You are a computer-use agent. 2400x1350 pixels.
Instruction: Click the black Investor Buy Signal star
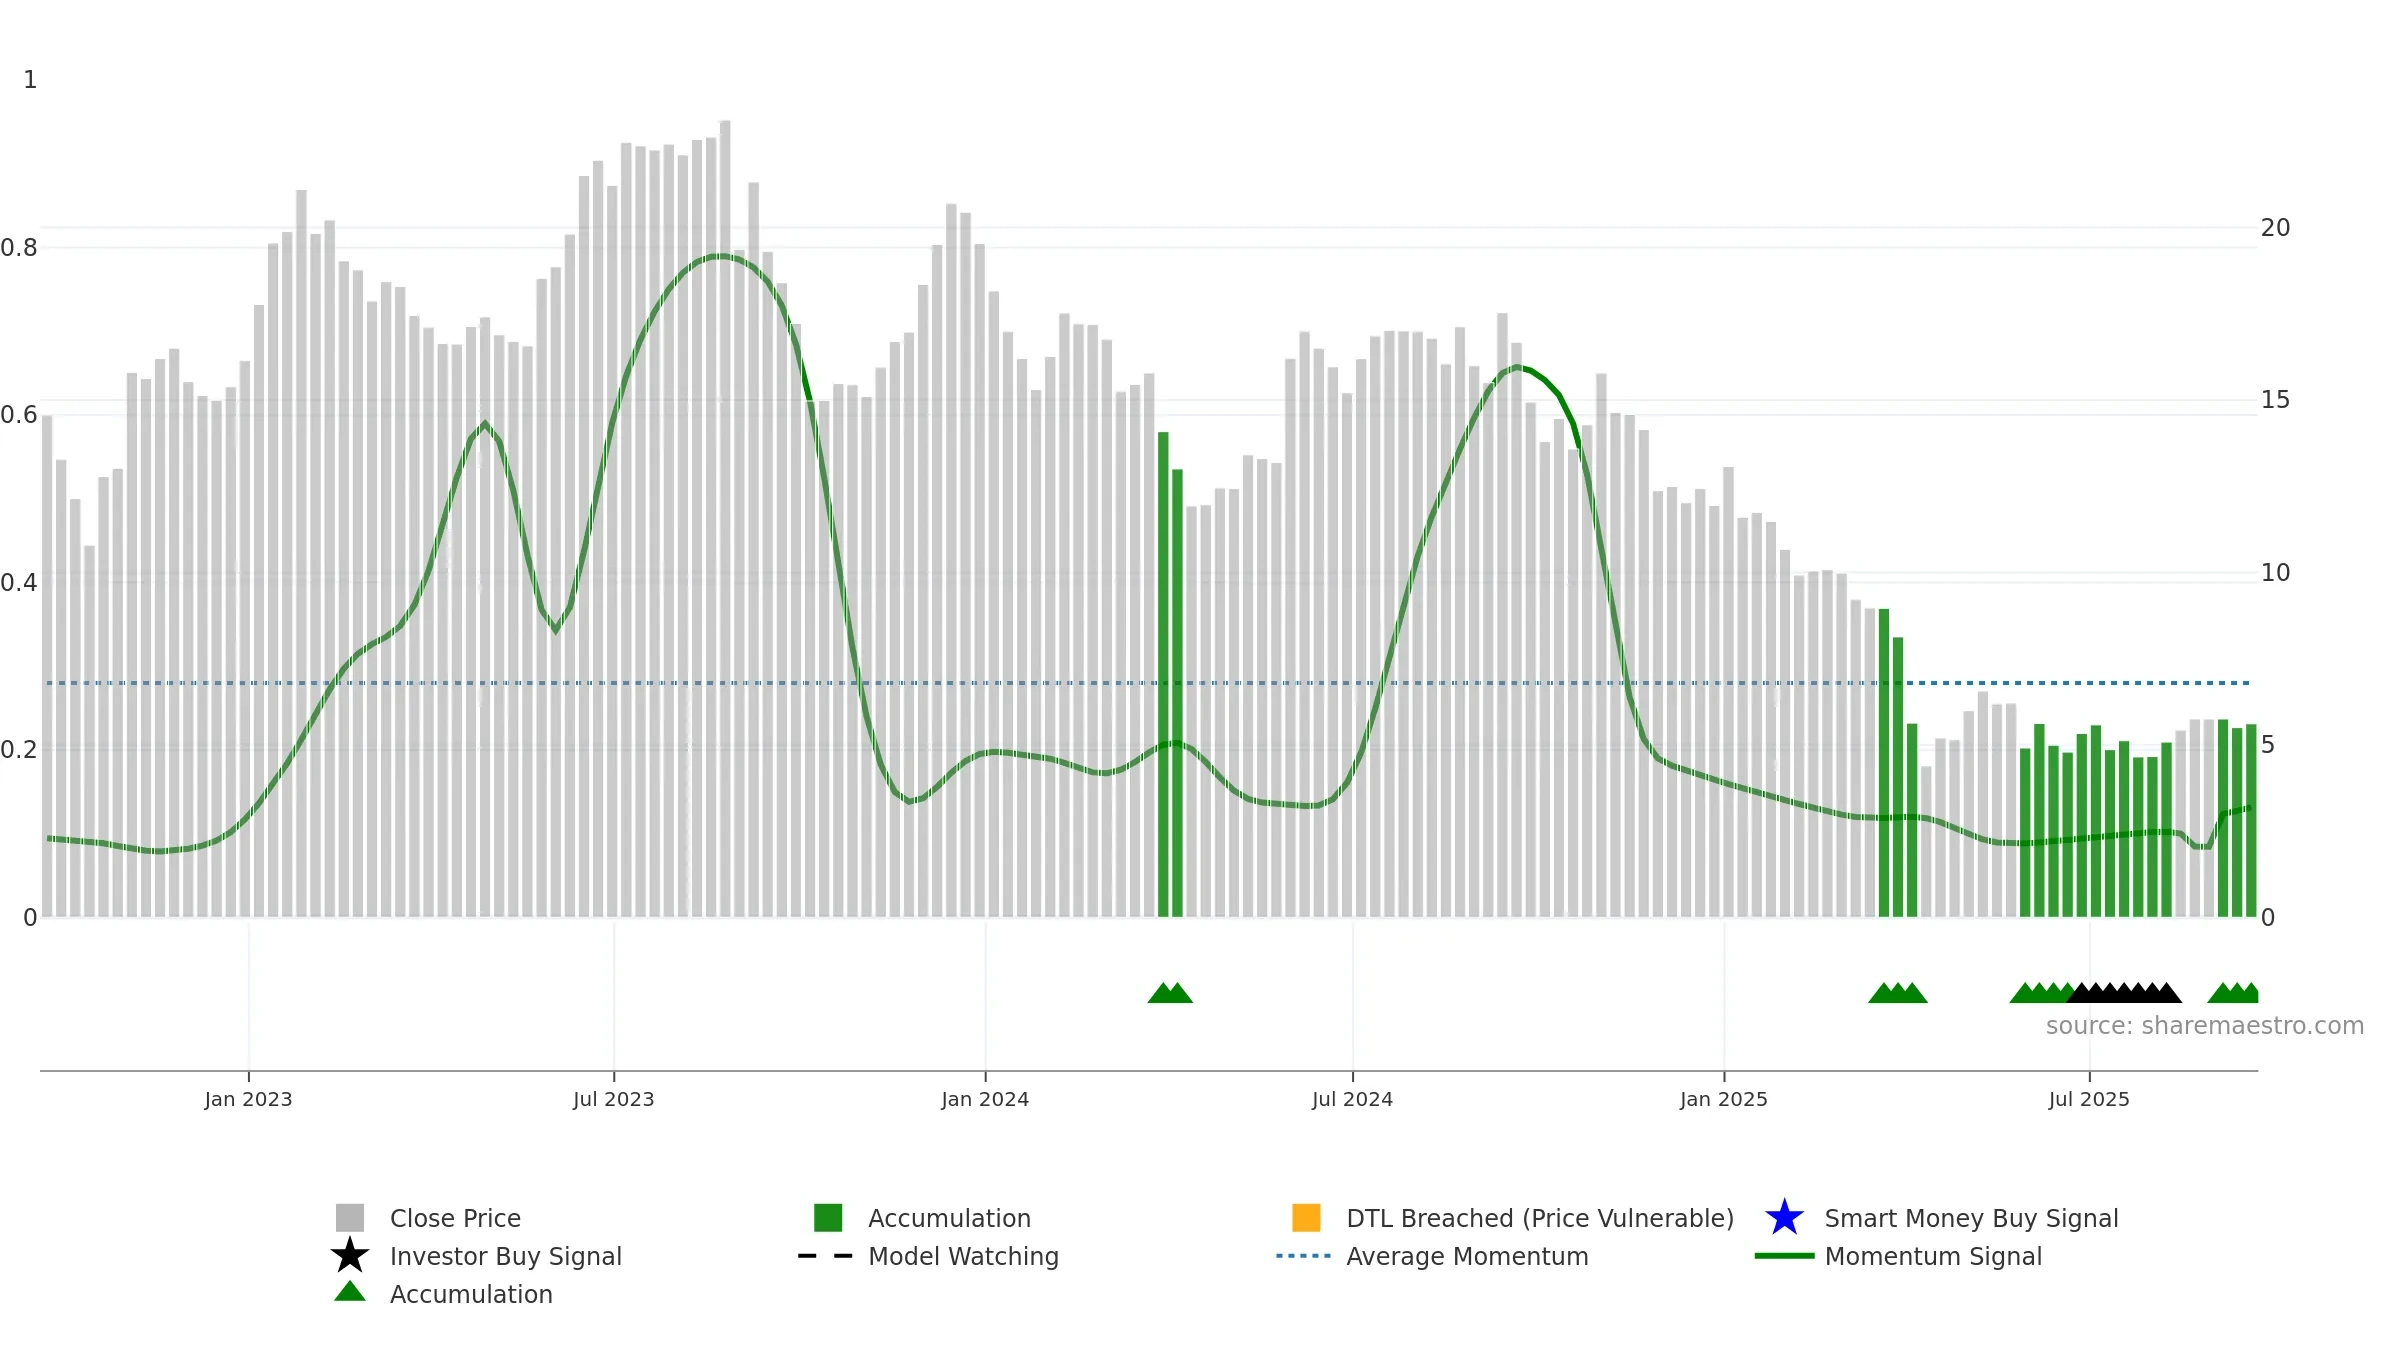[x=349, y=1256]
